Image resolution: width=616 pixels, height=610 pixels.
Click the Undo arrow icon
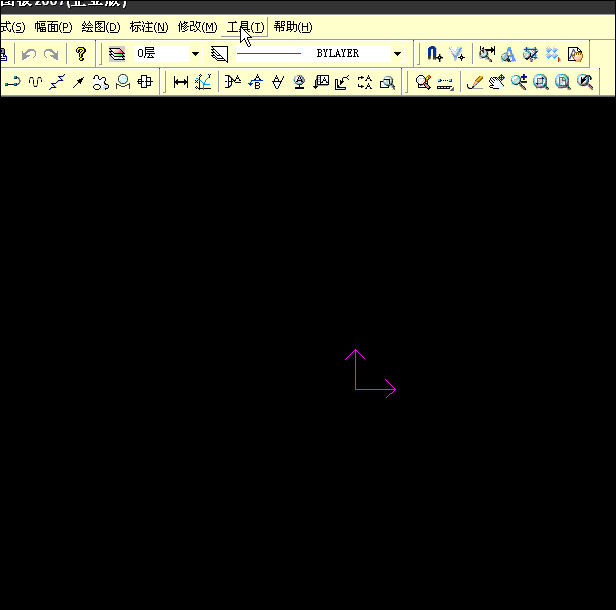[x=29, y=54]
